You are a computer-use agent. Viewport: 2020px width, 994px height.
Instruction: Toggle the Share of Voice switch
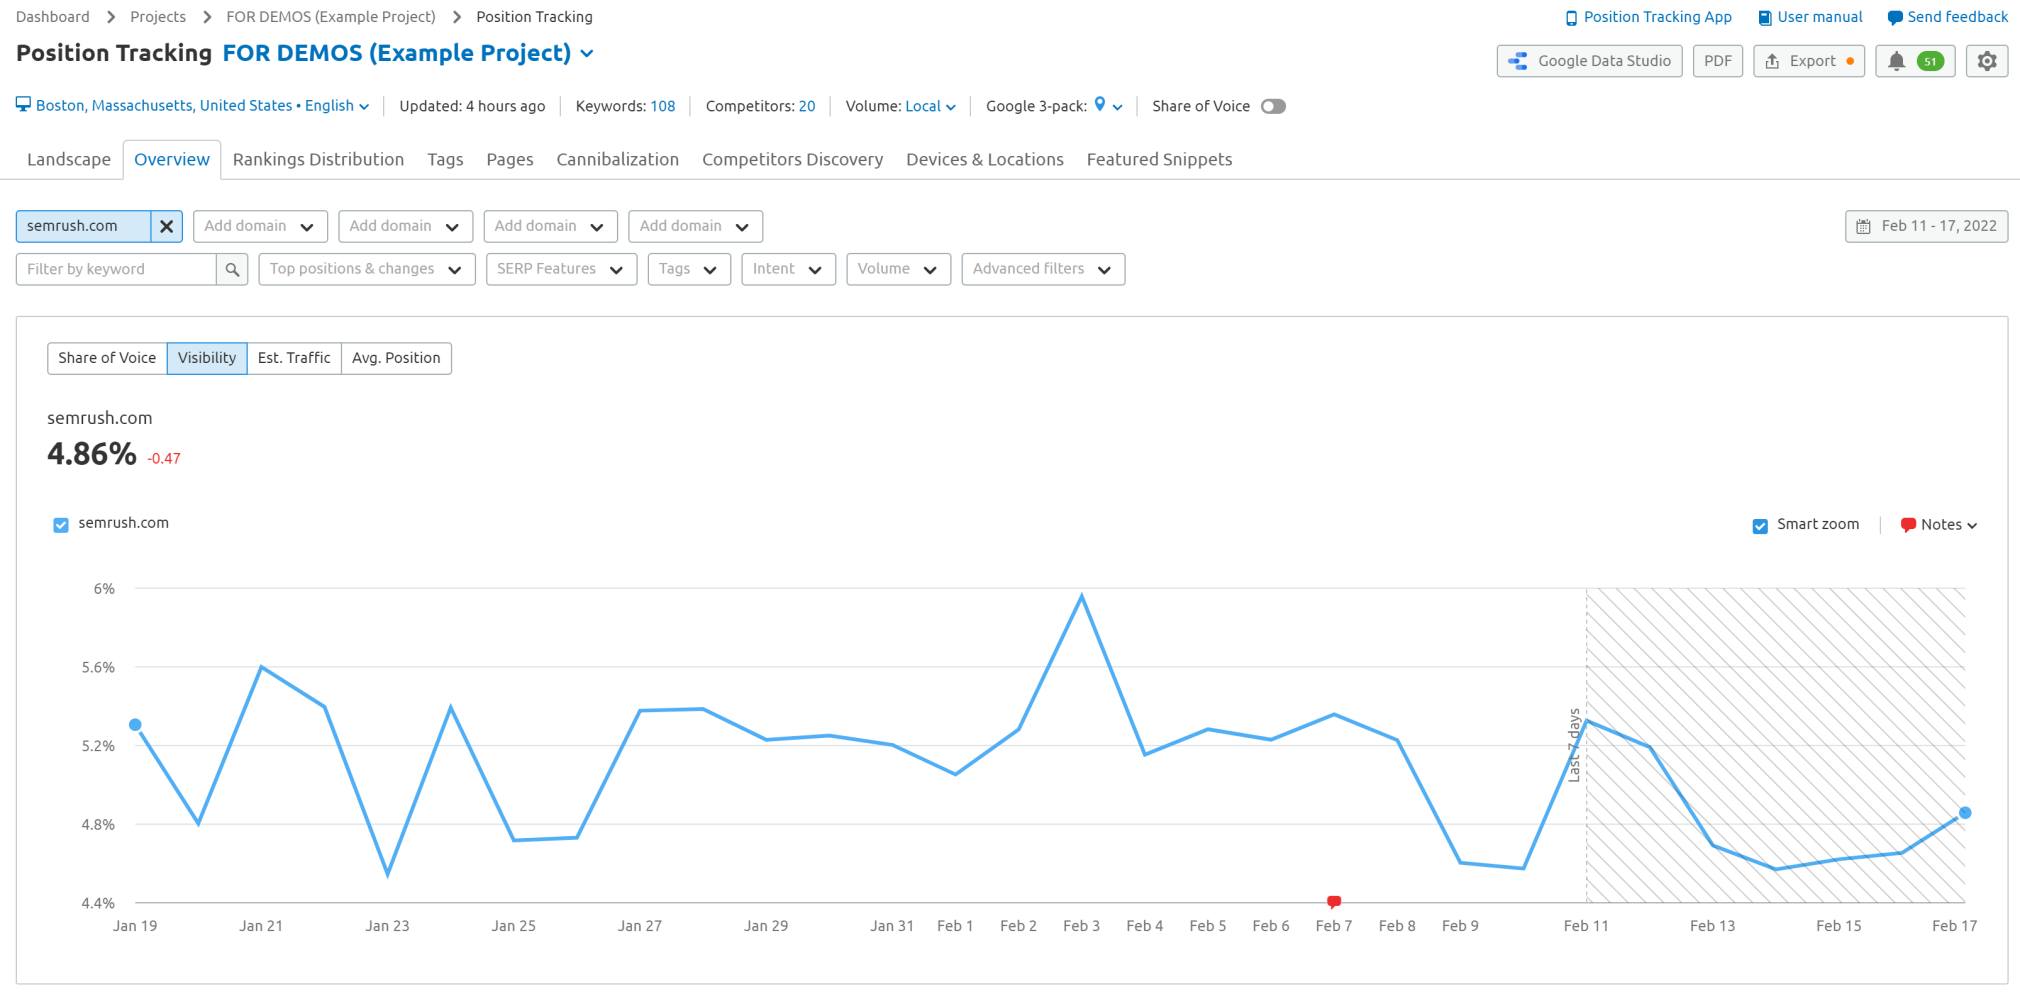tap(1273, 106)
